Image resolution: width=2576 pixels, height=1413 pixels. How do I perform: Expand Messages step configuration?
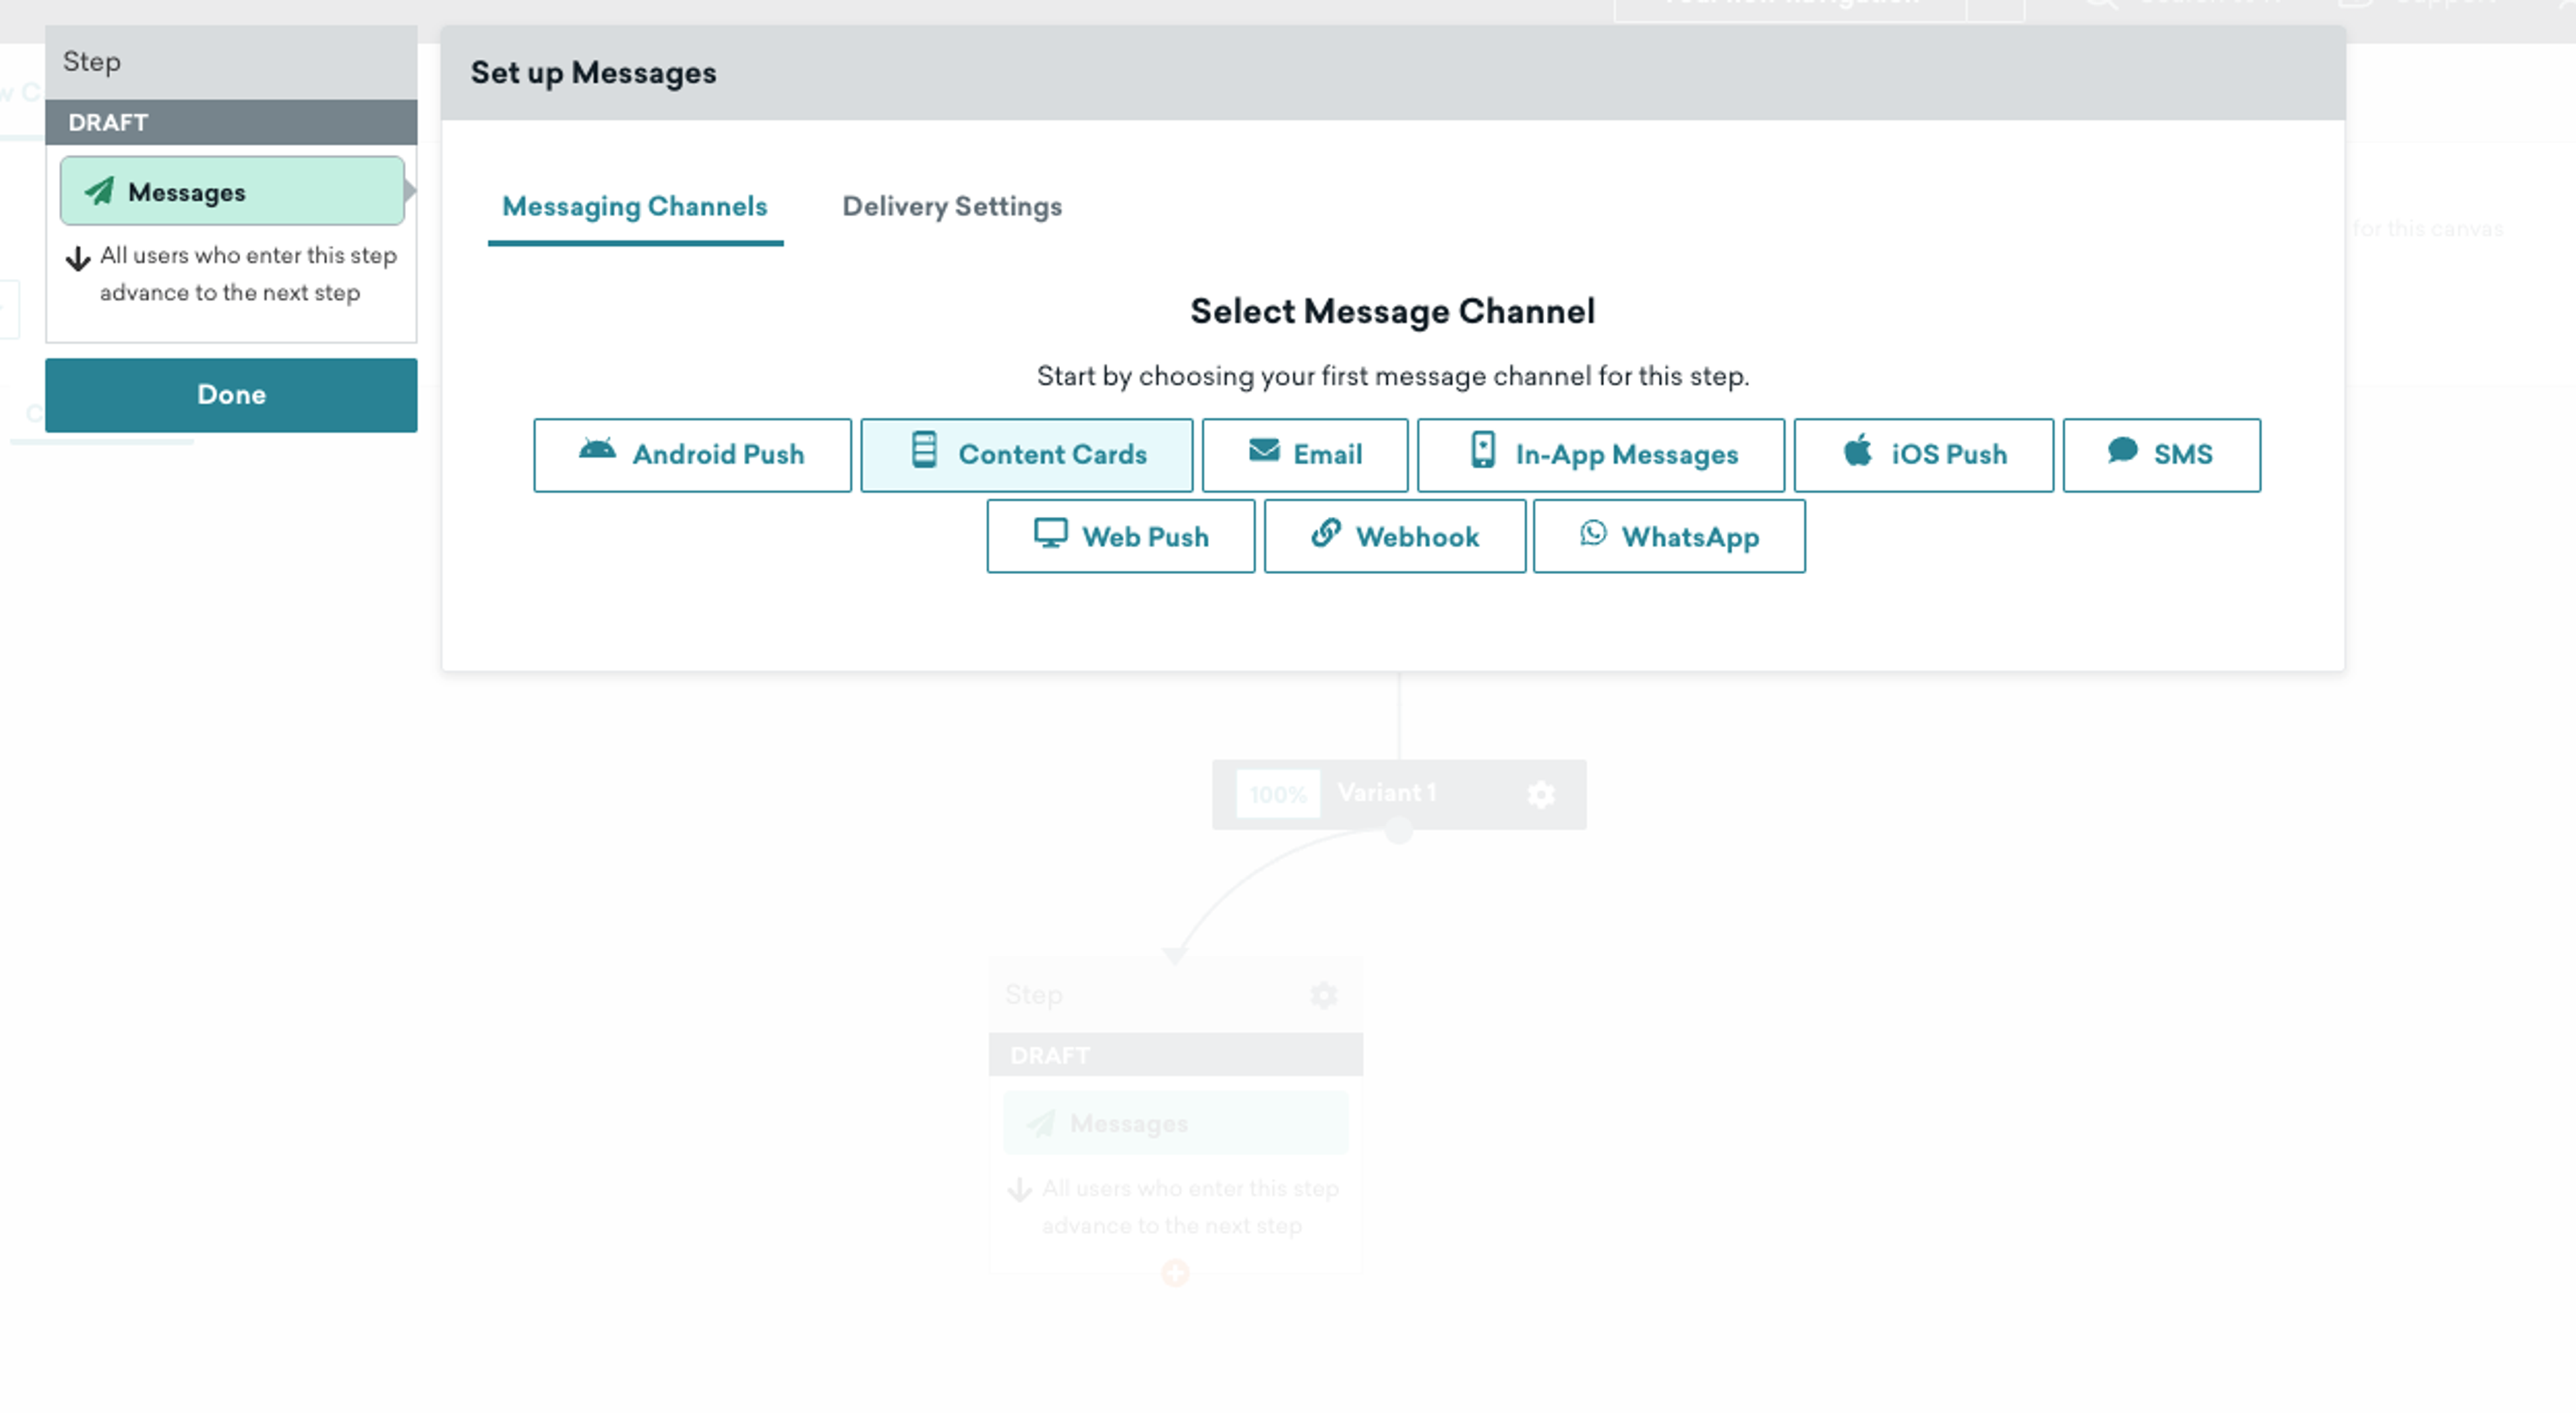pyautogui.click(x=231, y=190)
